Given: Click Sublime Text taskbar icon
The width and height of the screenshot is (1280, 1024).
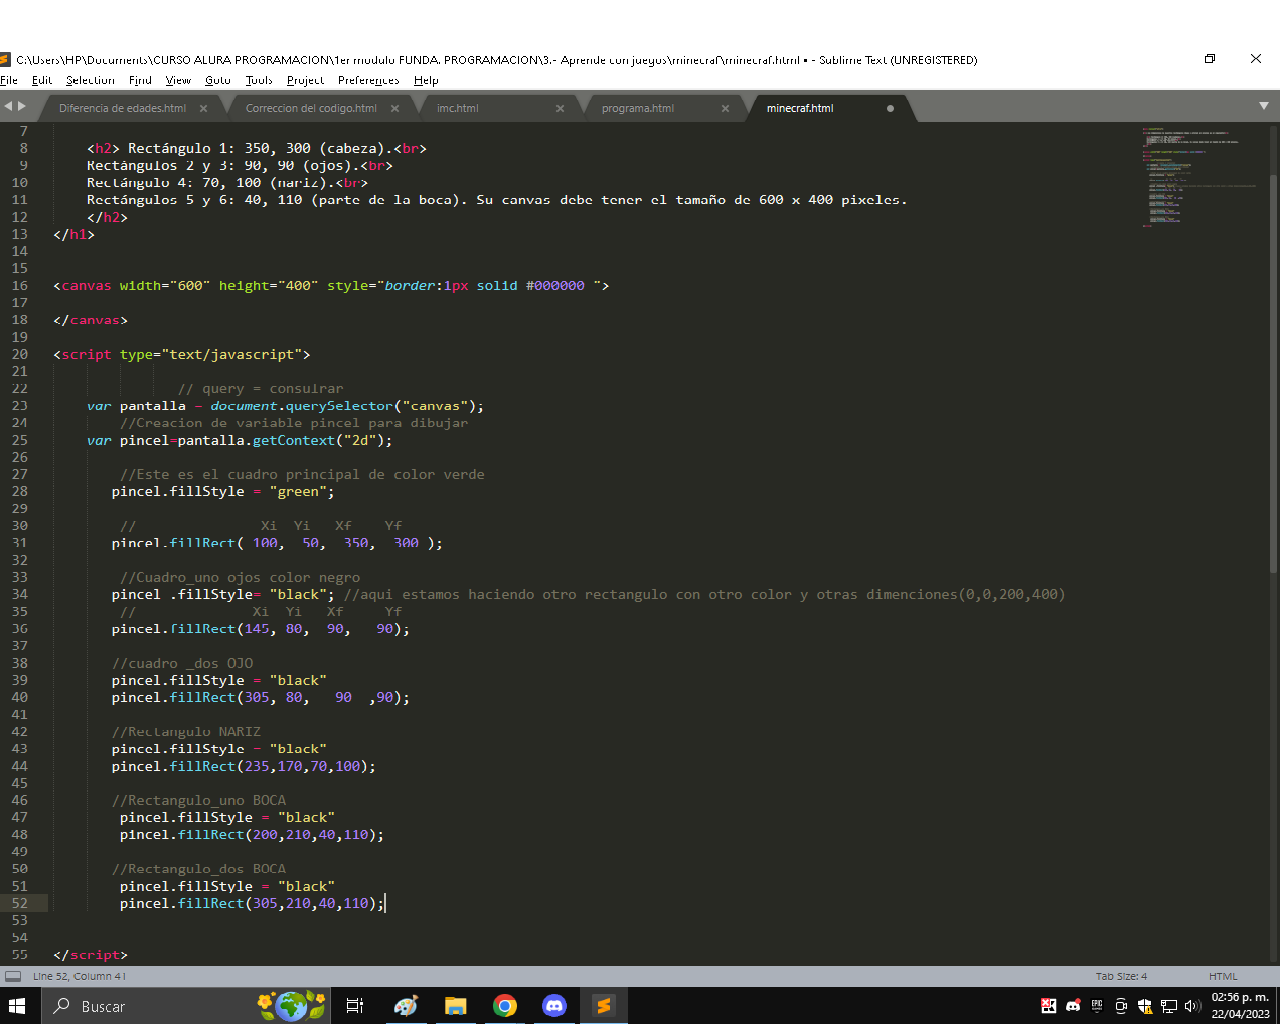Looking at the screenshot, I should 604,1006.
